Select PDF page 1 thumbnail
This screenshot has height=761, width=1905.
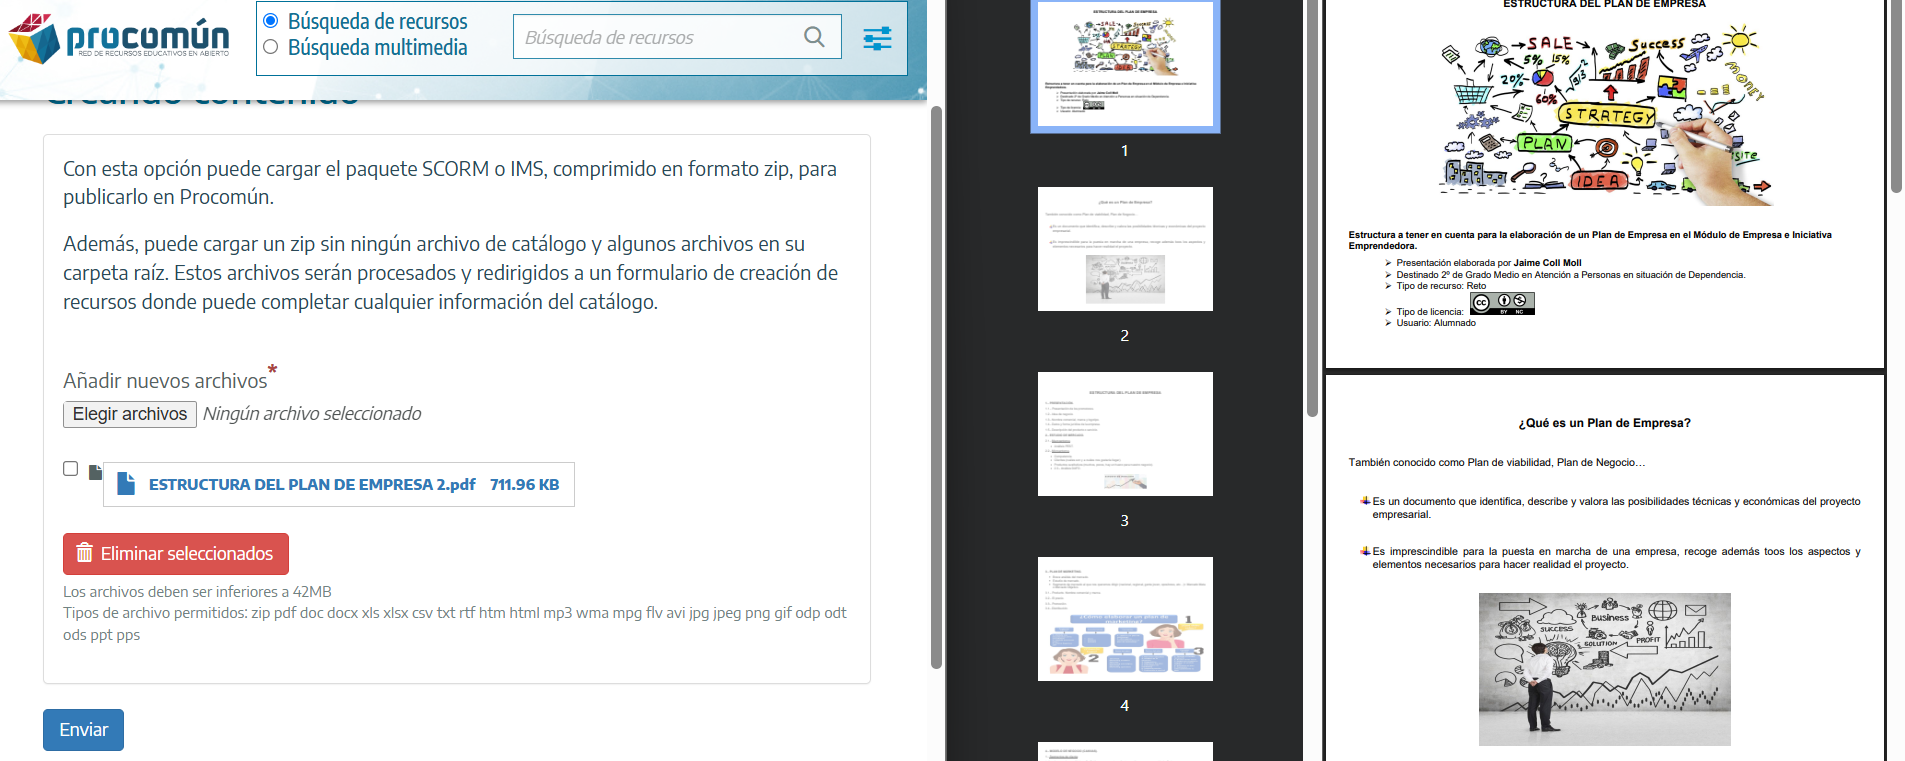tap(1125, 65)
